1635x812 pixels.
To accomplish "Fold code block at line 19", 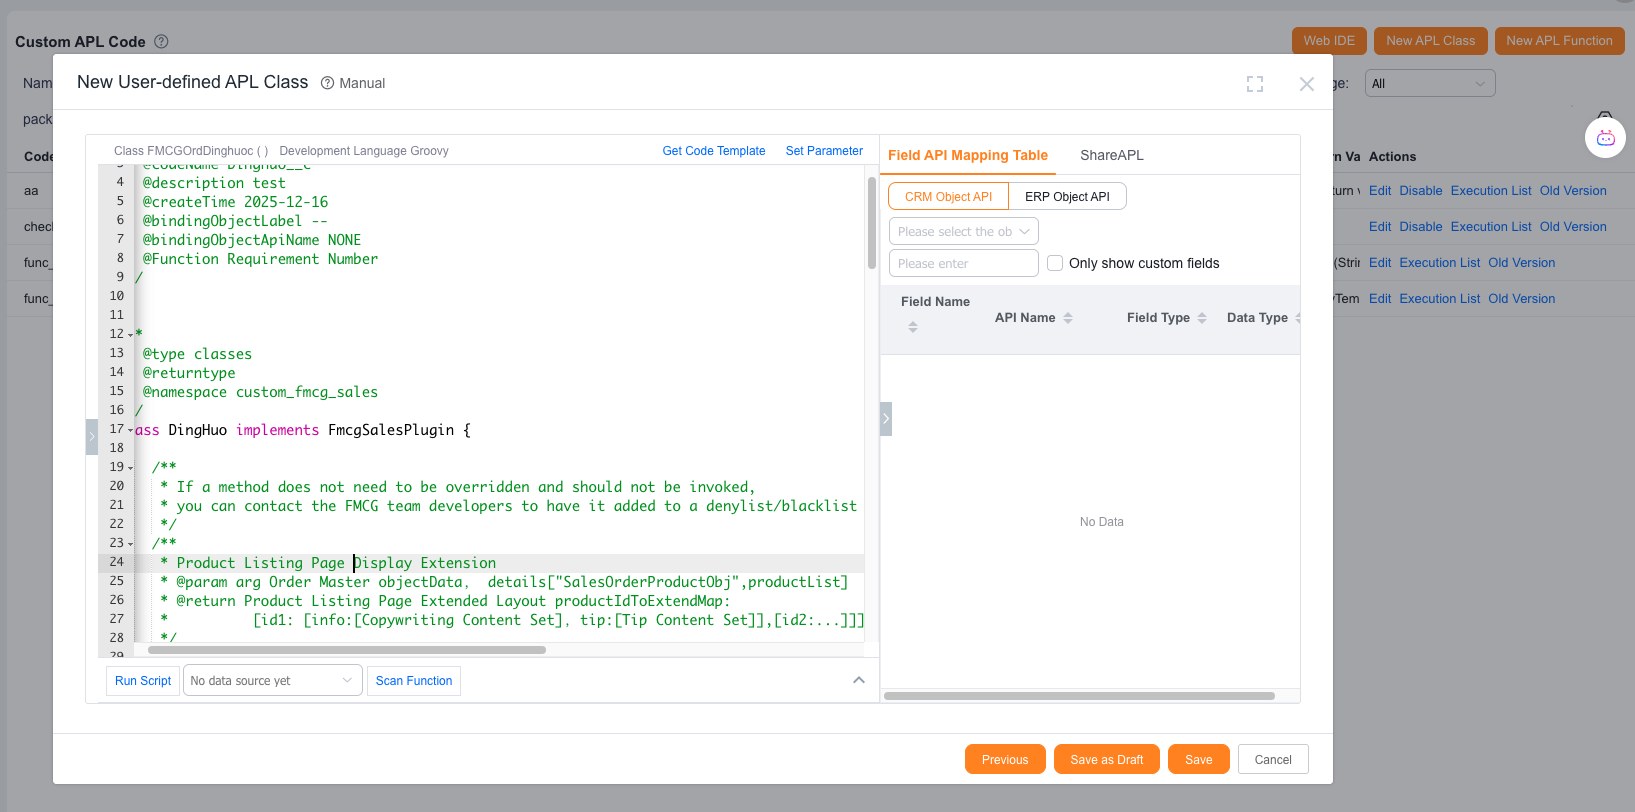I will (x=130, y=468).
